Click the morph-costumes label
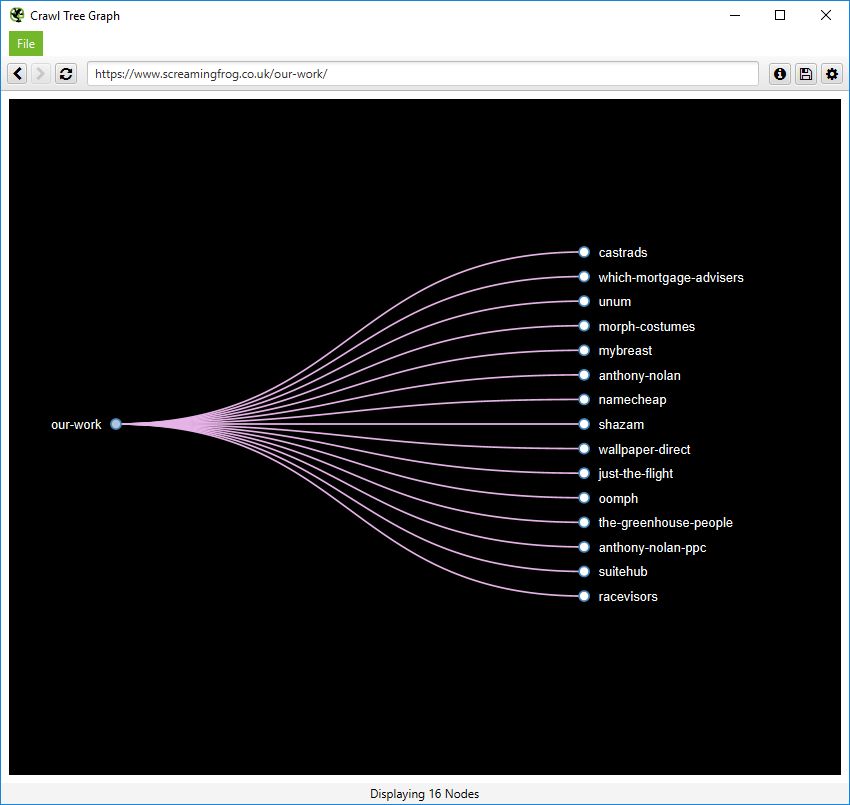Viewport: 850px width, 805px height. (x=646, y=326)
